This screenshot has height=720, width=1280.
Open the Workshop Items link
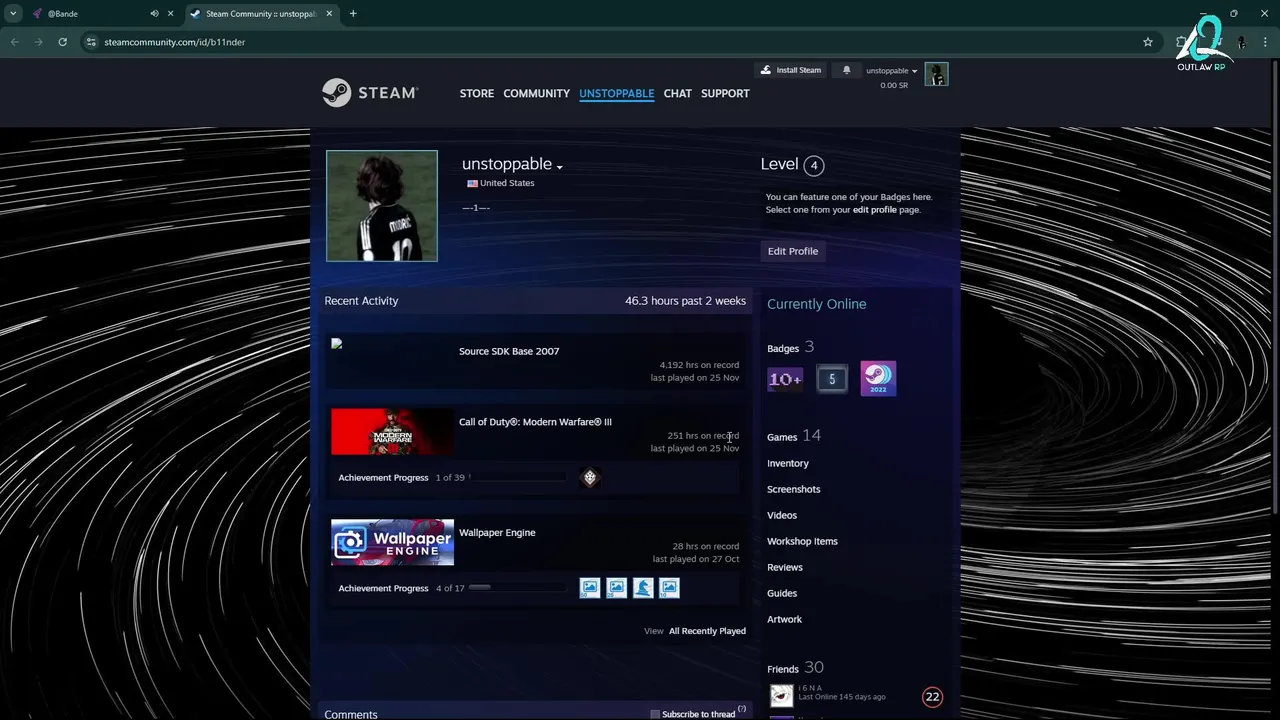coord(802,541)
